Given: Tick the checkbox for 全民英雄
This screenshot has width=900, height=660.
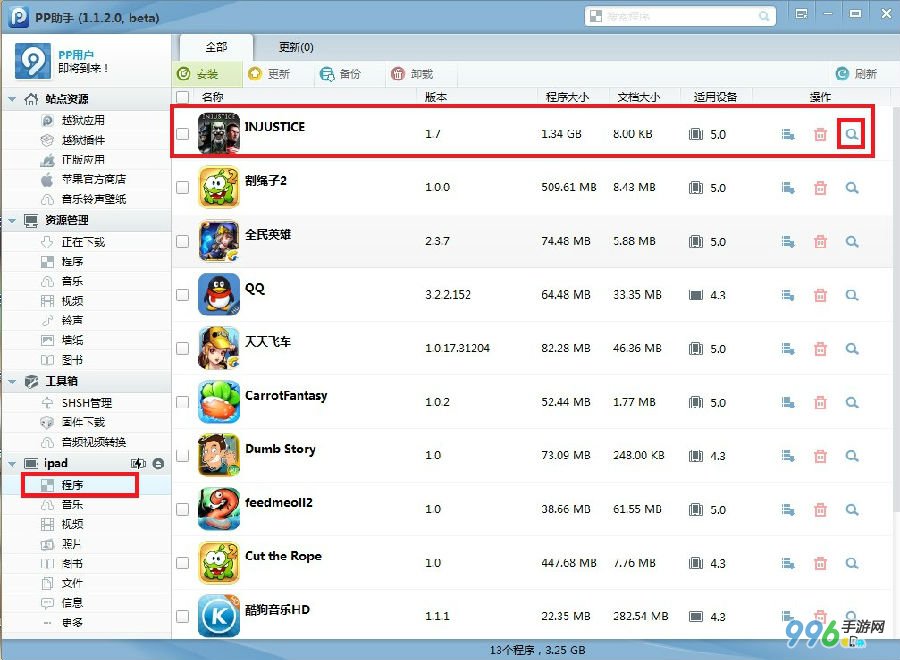Looking at the screenshot, I should click(183, 241).
